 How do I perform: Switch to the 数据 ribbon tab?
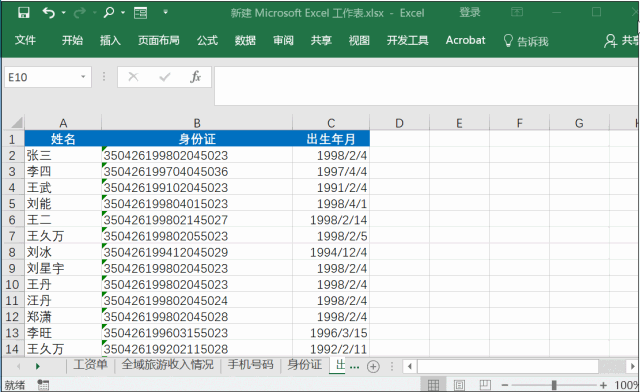[x=245, y=40]
